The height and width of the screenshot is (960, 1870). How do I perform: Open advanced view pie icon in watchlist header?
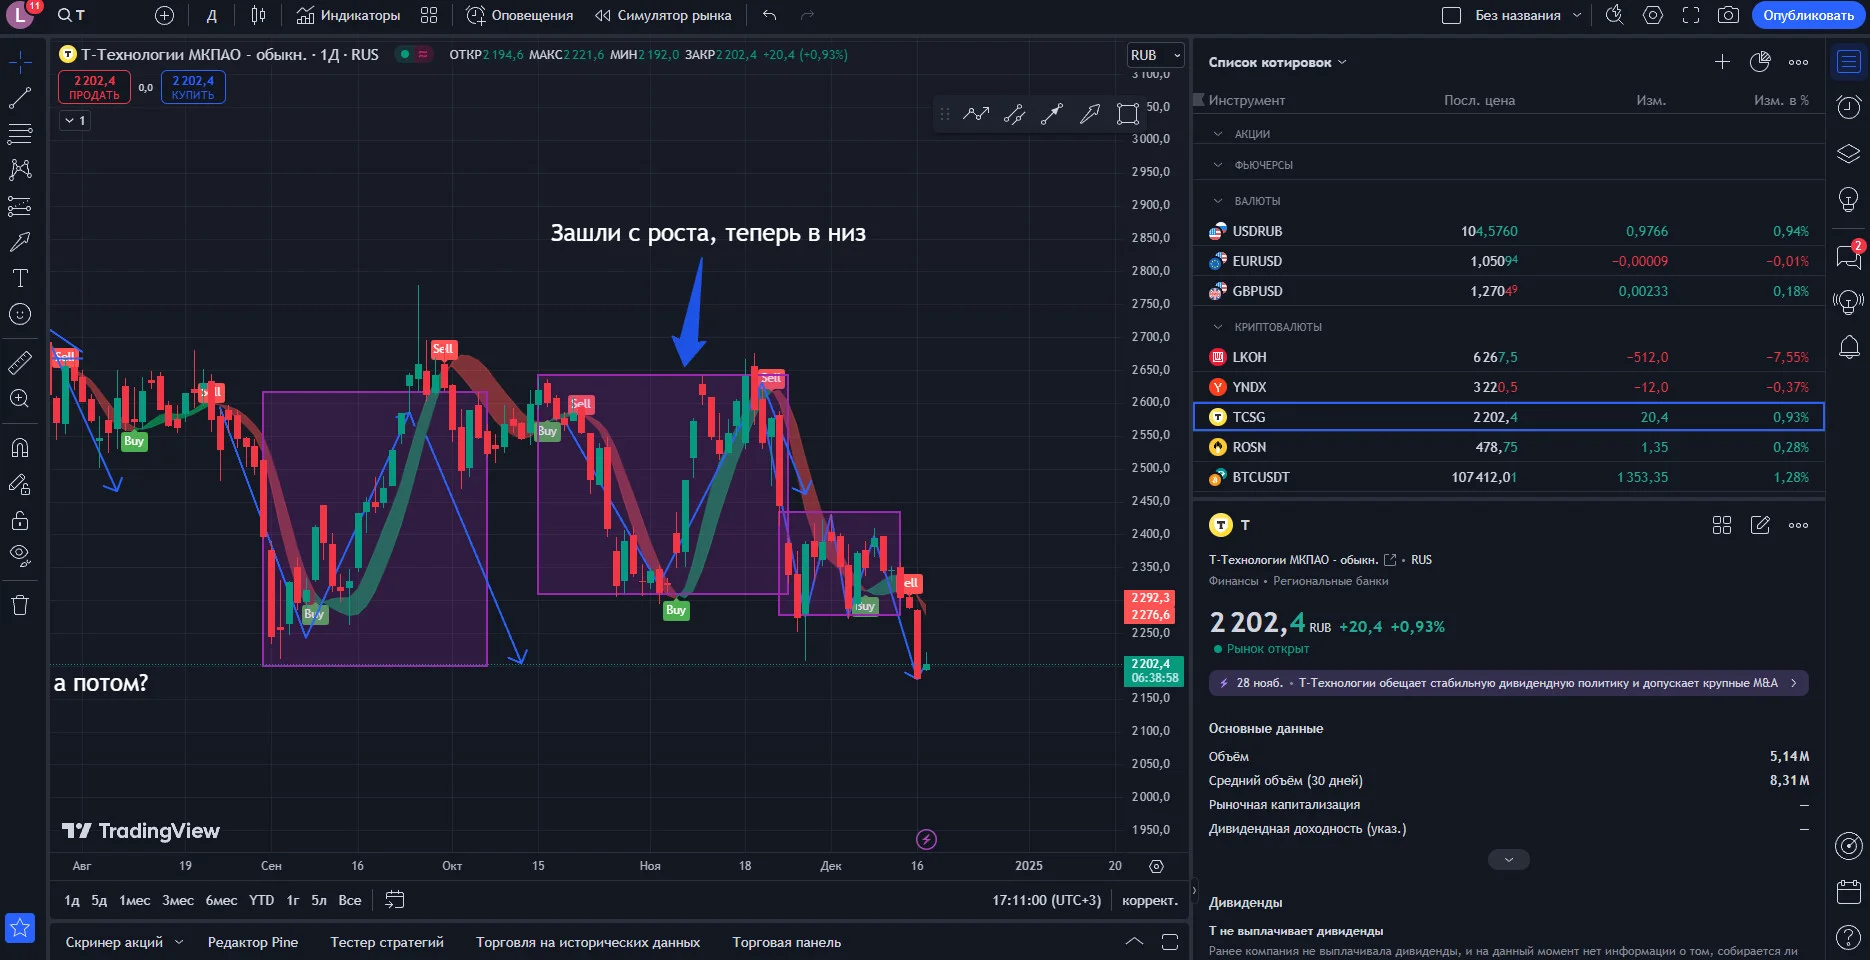point(1760,62)
